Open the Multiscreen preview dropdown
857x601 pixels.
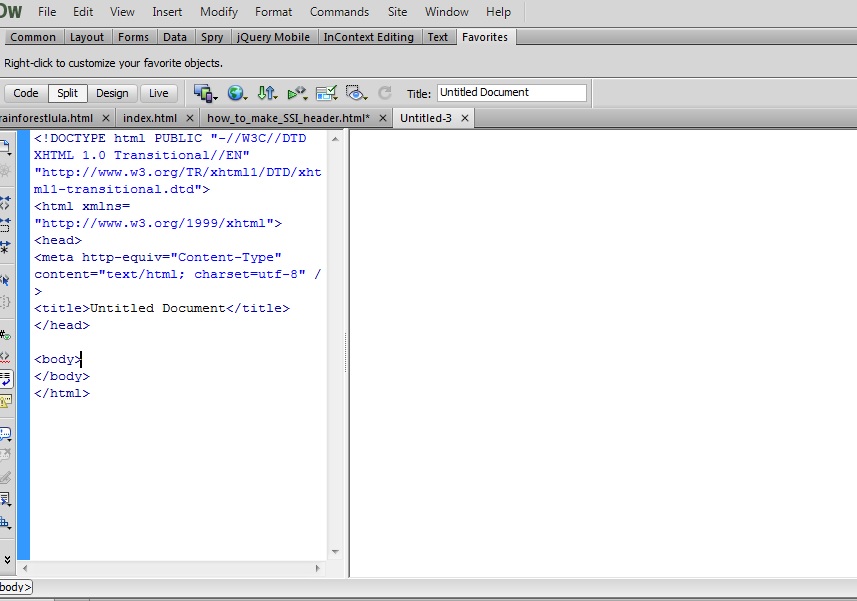point(205,93)
